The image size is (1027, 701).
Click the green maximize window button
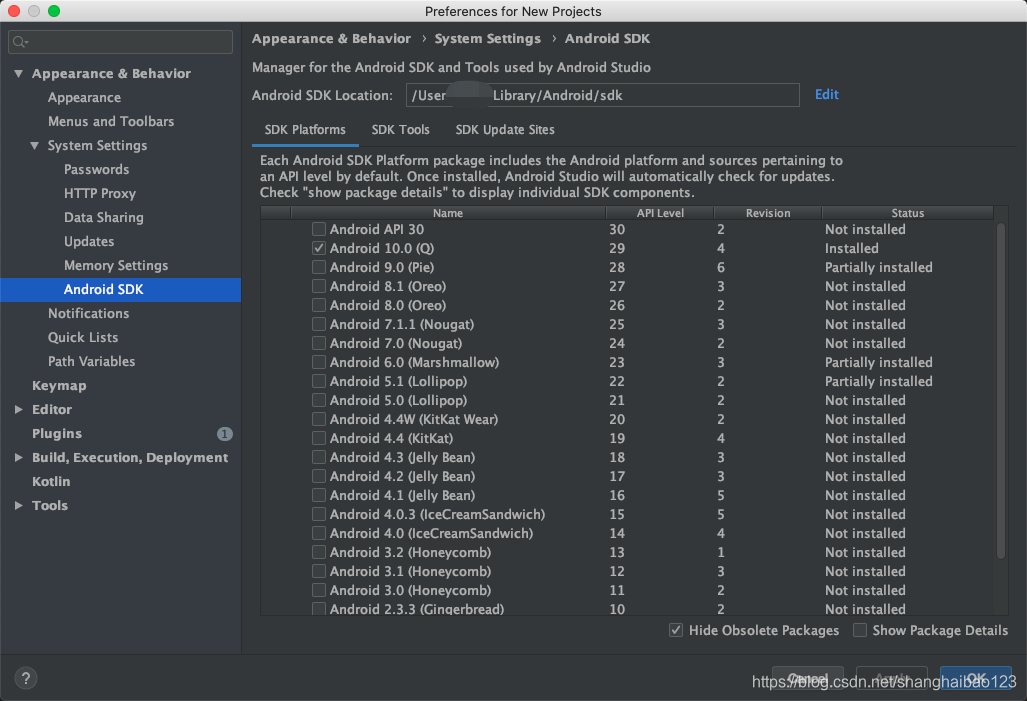point(54,10)
